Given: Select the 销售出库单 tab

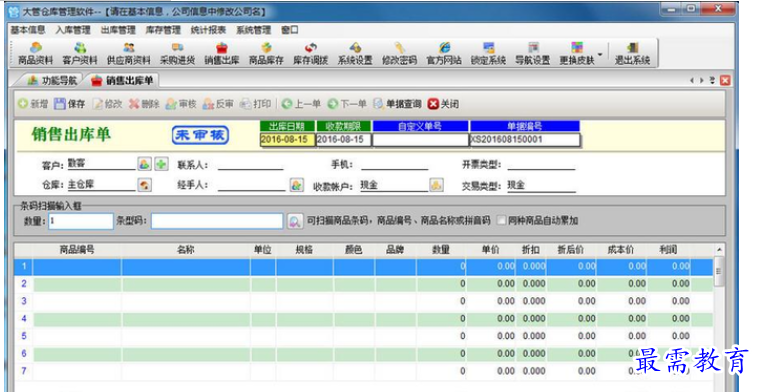Looking at the screenshot, I should (123, 81).
